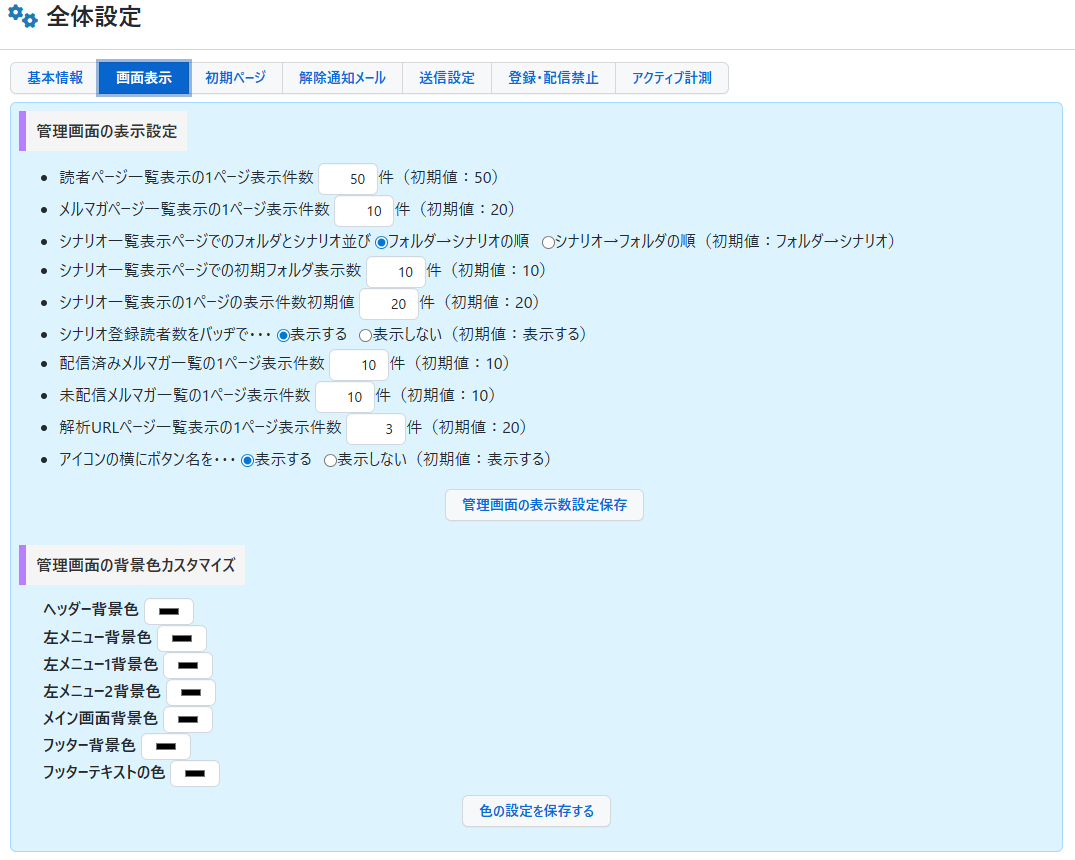Select フォルダ→シナリオの順 radio option
The width and height of the screenshot is (1075, 860).
pyautogui.click(x=381, y=242)
